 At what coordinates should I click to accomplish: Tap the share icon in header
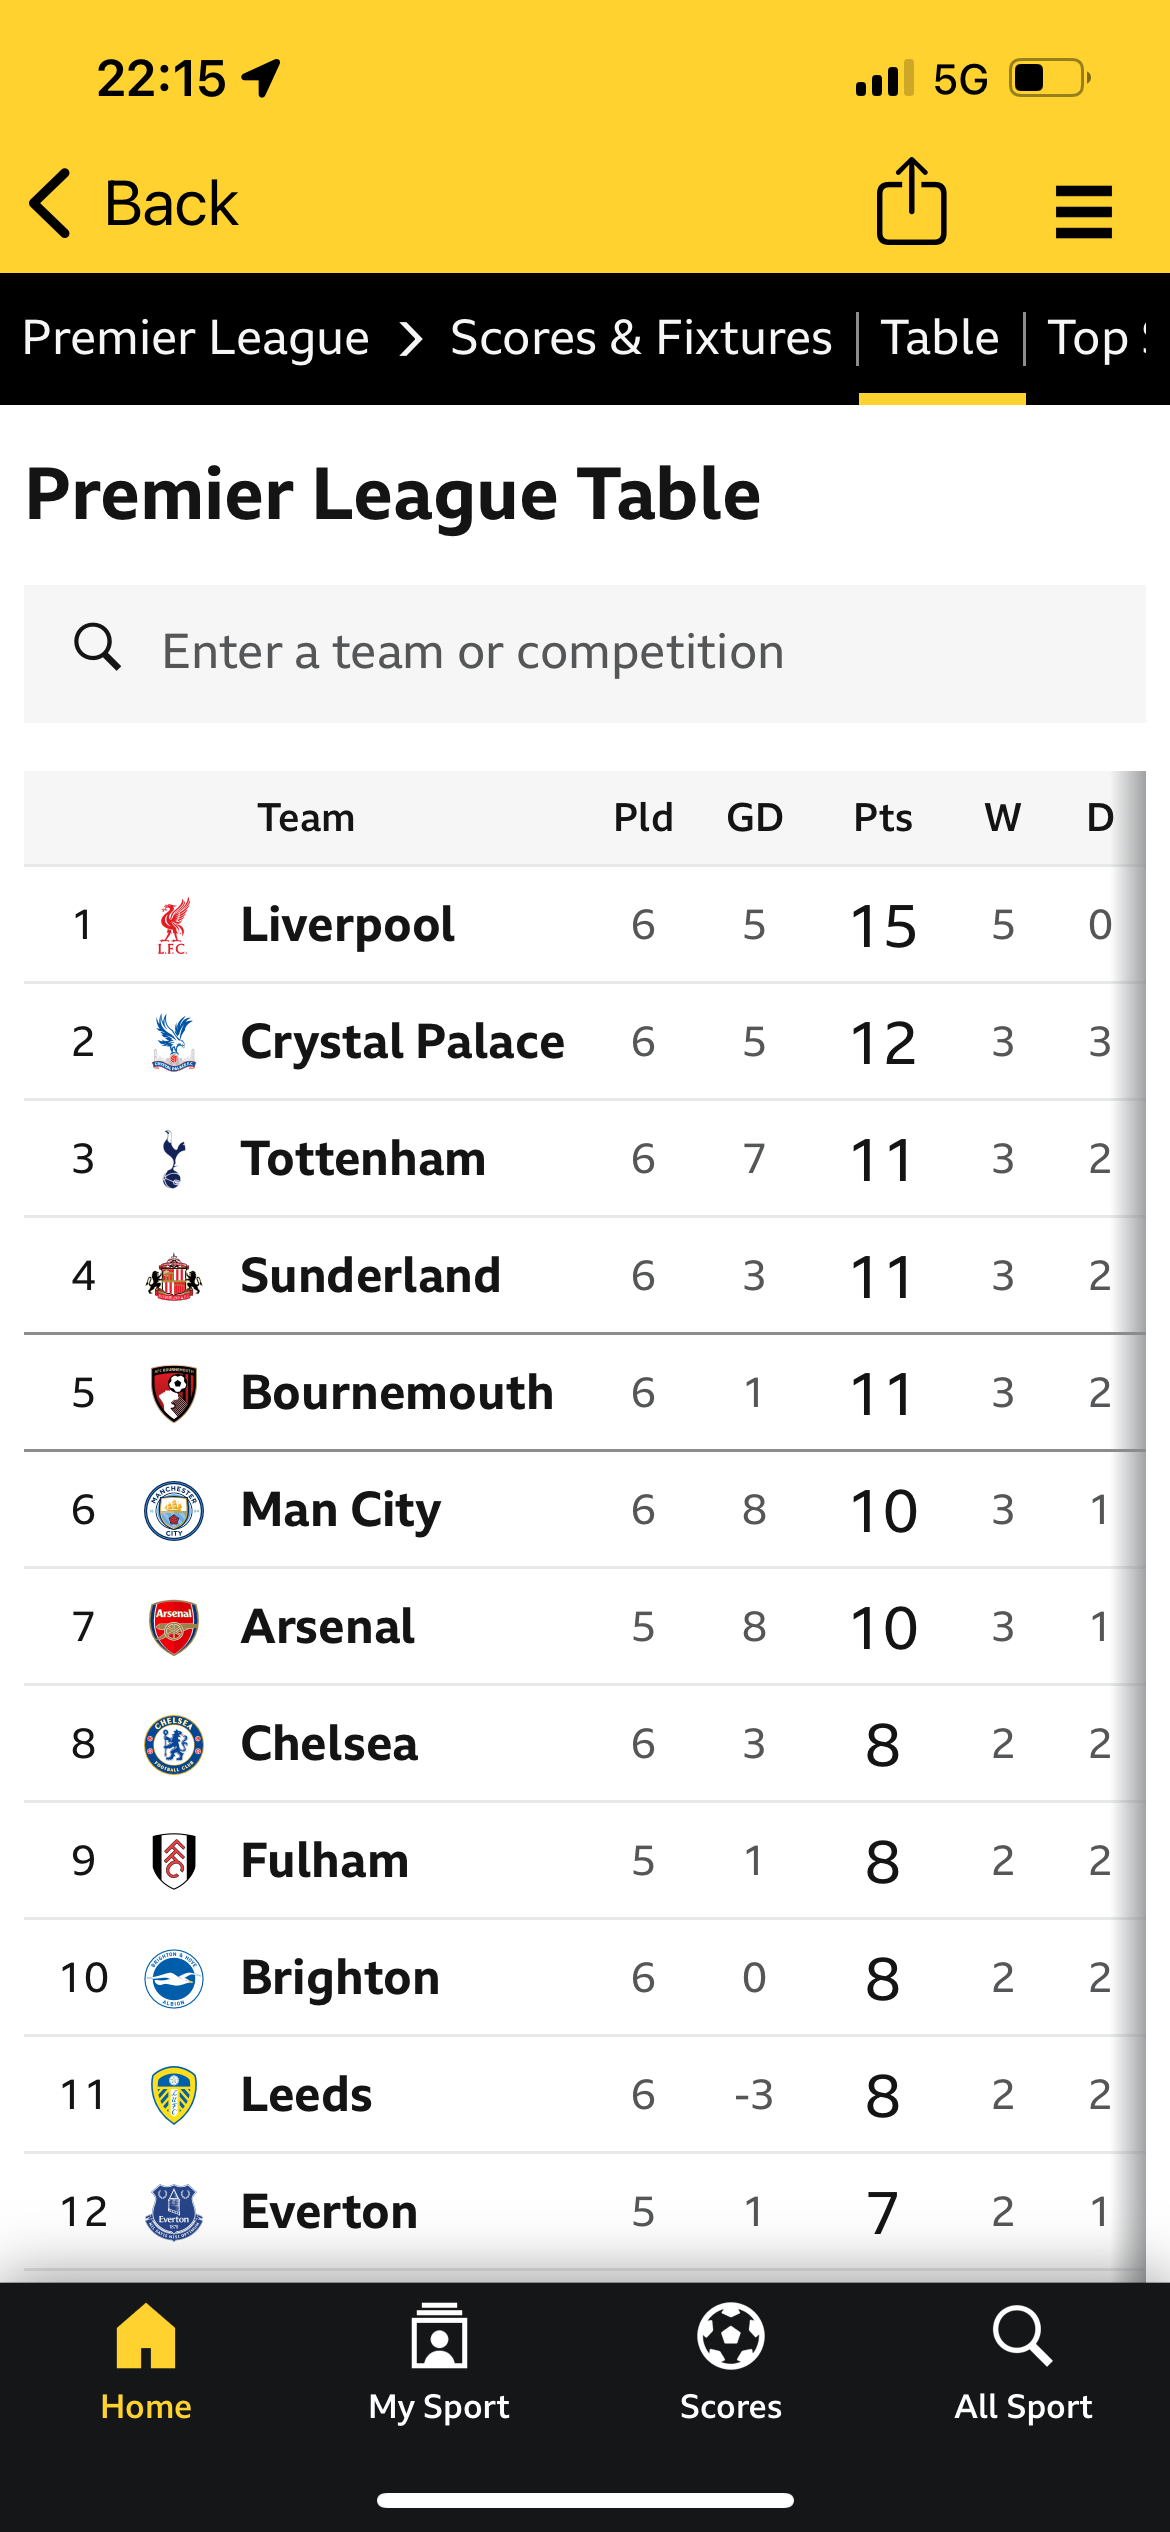pyautogui.click(x=911, y=202)
